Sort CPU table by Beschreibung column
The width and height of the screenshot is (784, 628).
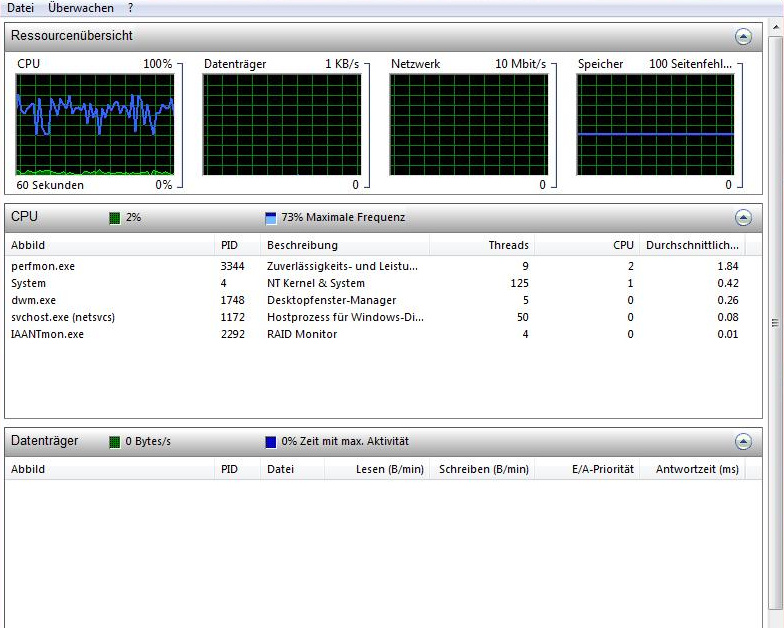tap(345, 245)
